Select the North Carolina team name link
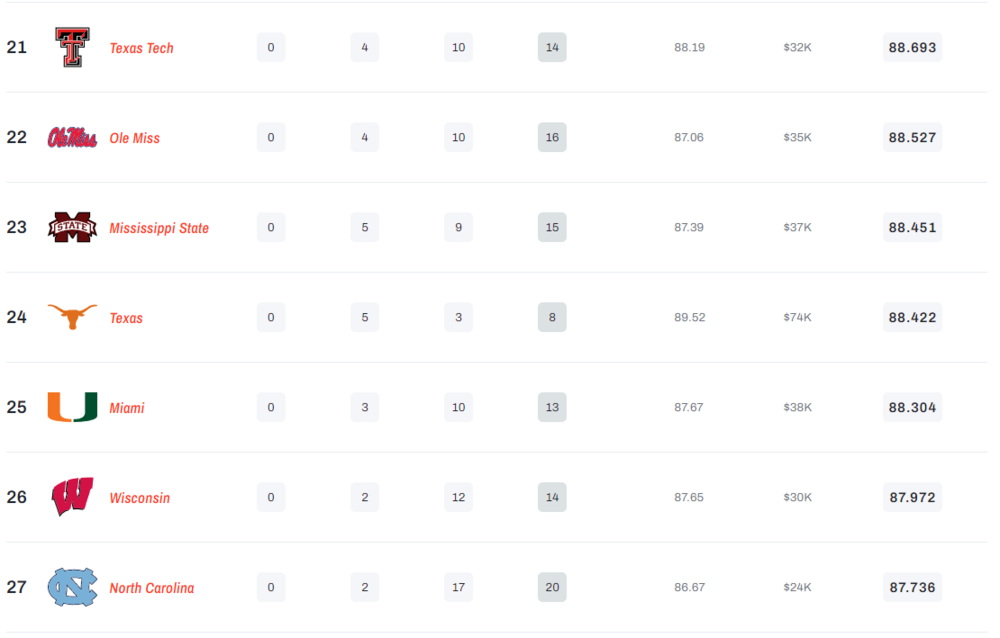This screenshot has width=1000, height=638. tap(152, 588)
